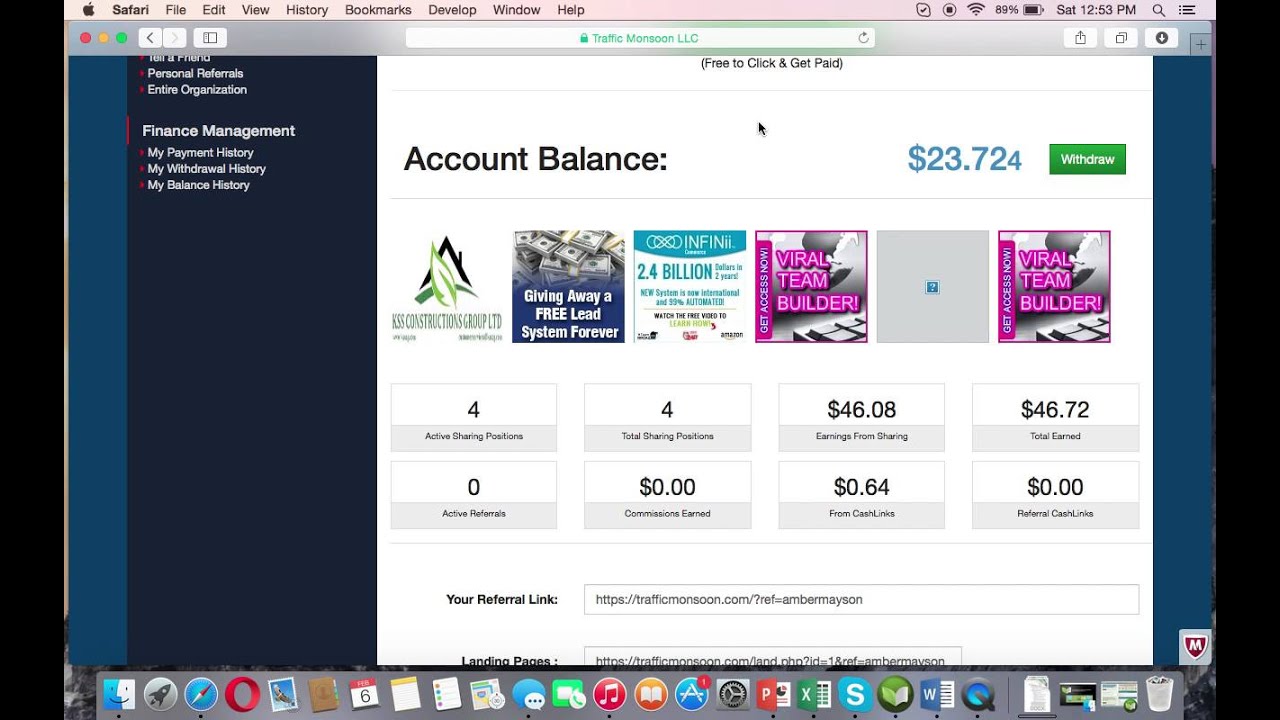The image size is (1280, 720).
Task: Open the History menu
Action: 307,10
